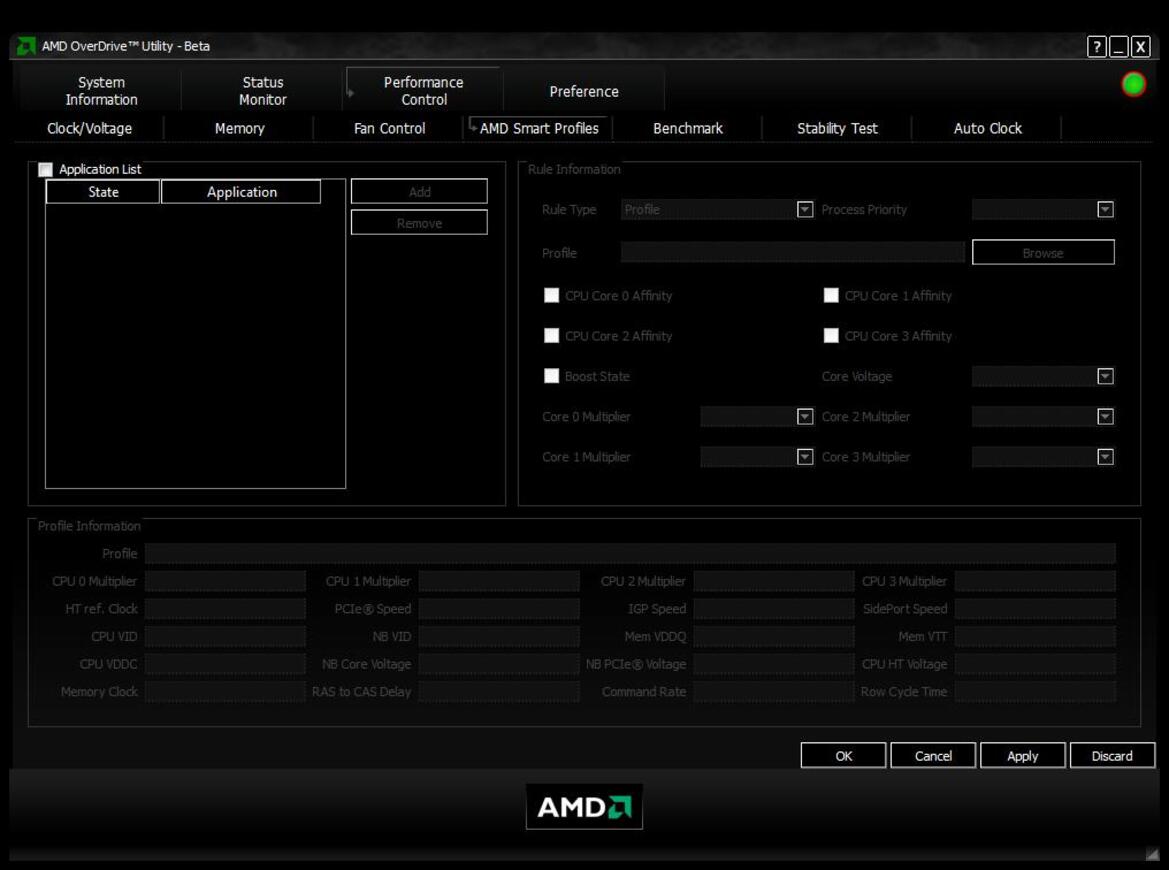Switch to System Information tab

101,91
